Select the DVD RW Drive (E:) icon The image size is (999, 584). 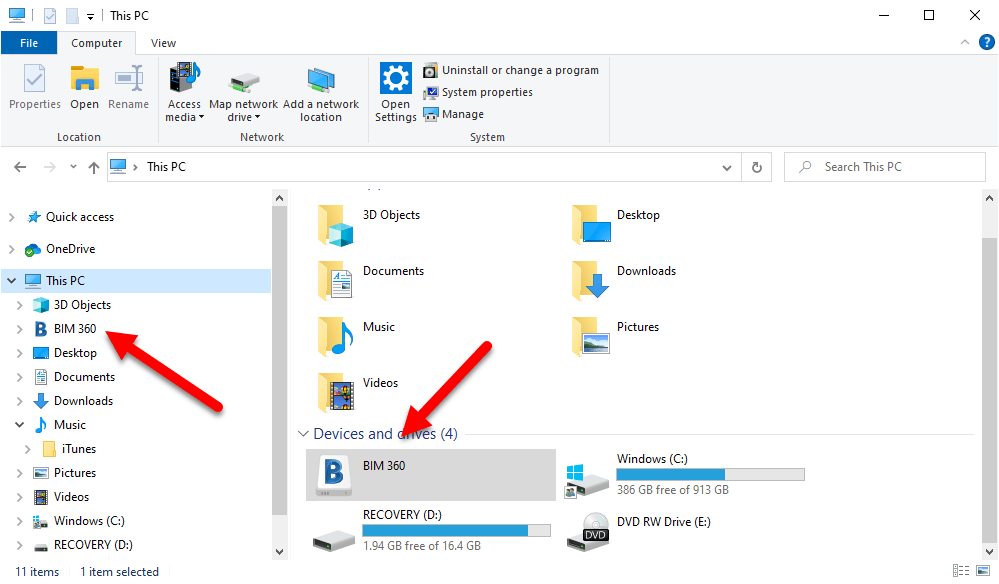(x=589, y=531)
